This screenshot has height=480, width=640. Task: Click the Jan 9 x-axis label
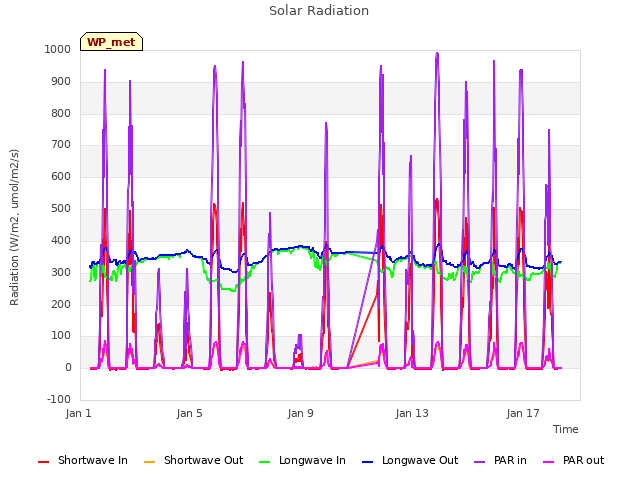coord(300,413)
